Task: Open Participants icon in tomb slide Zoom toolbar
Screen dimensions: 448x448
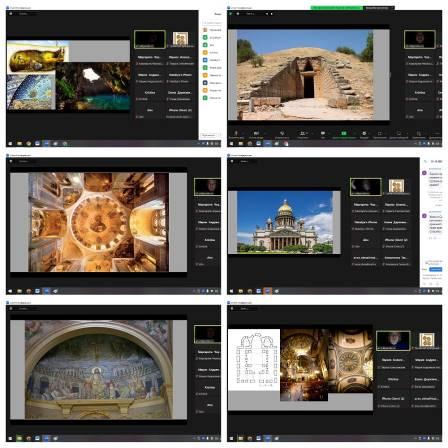Action: coord(303,134)
